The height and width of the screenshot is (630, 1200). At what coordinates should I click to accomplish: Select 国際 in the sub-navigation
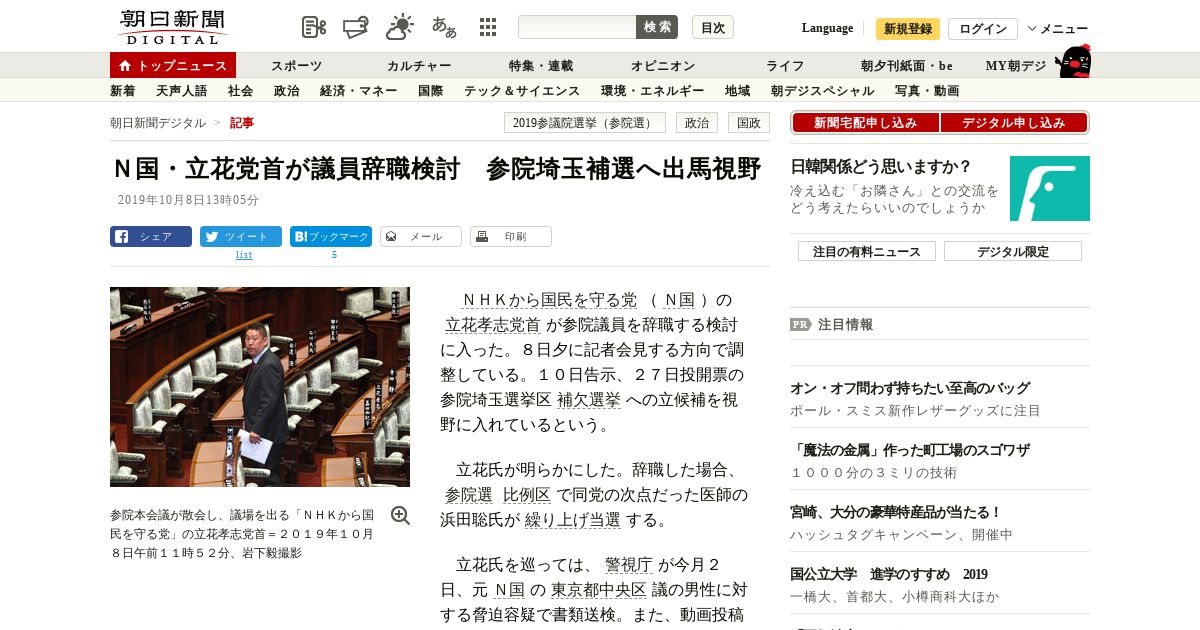click(x=431, y=91)
